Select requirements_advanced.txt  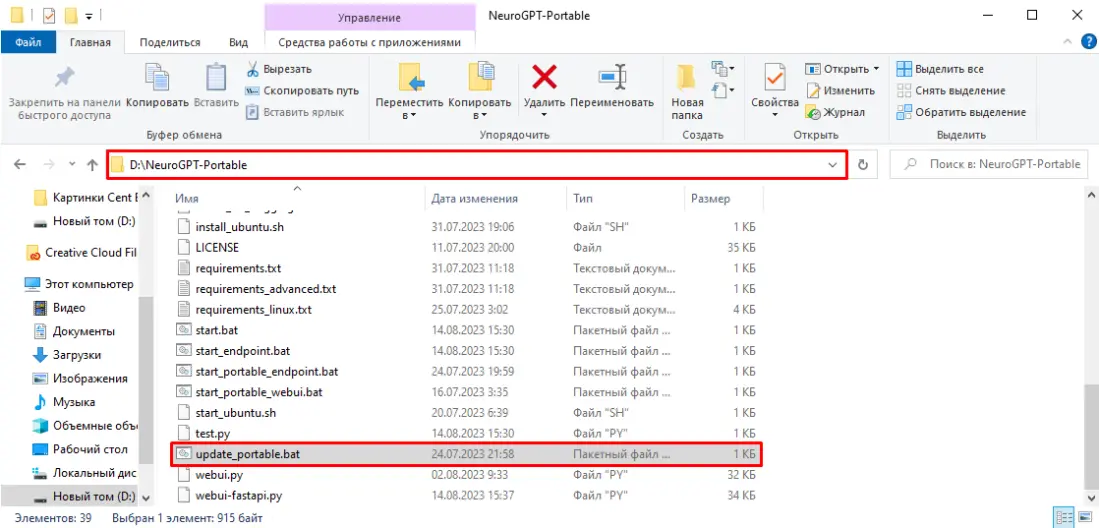click(466, 289)
